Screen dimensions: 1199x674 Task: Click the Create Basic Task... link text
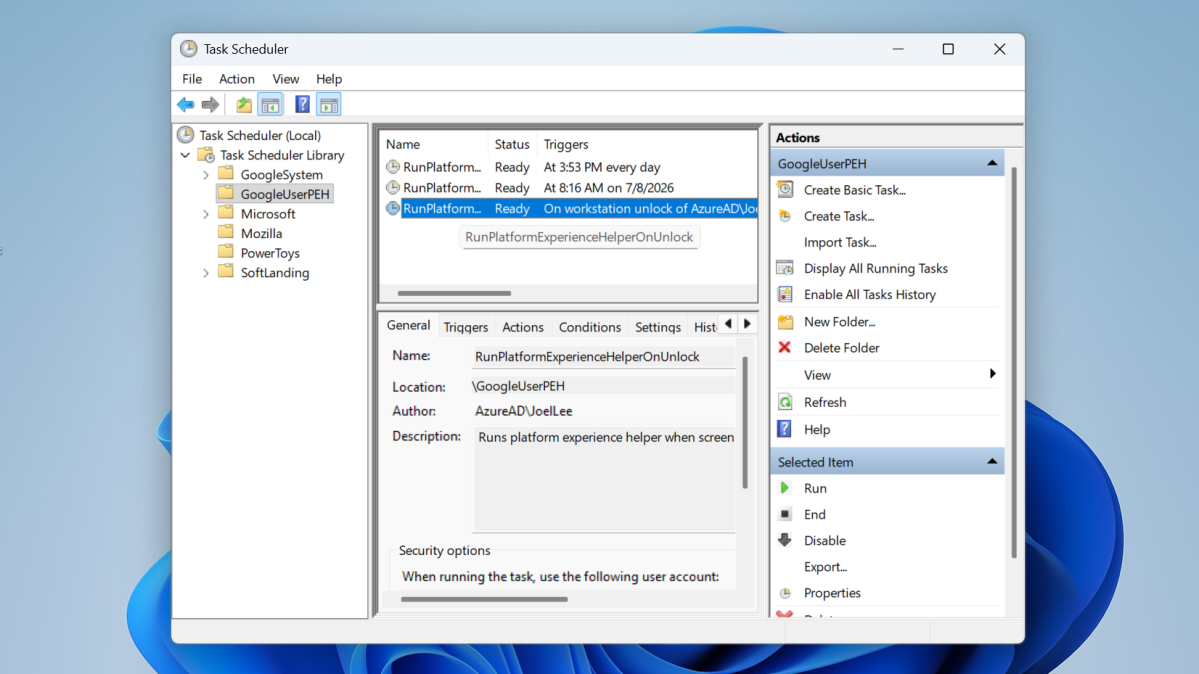point(854,190)
